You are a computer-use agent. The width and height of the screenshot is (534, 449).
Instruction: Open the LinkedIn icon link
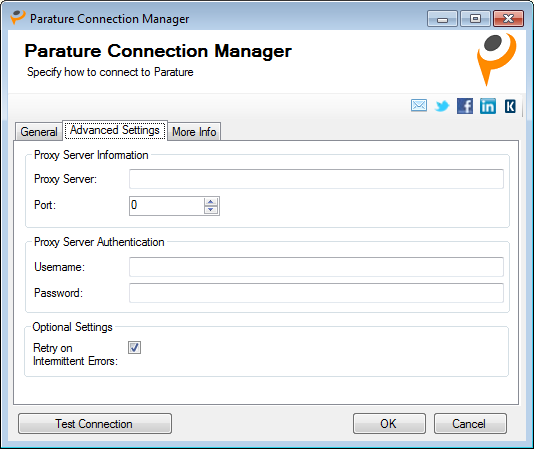point(488,106)
